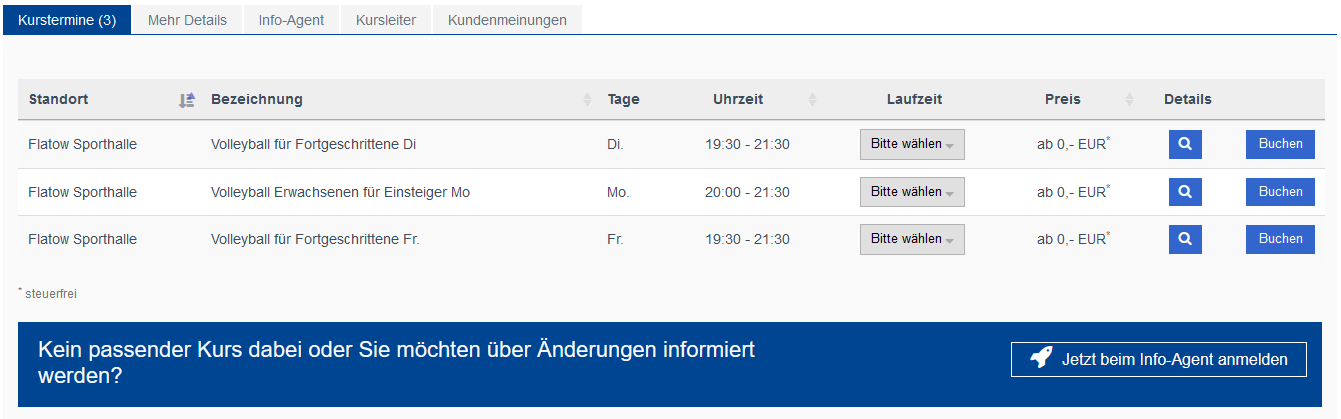
Task: Book Volleyball Erwachsenen für Einsteiger Mo
Action: point(1280,192)
